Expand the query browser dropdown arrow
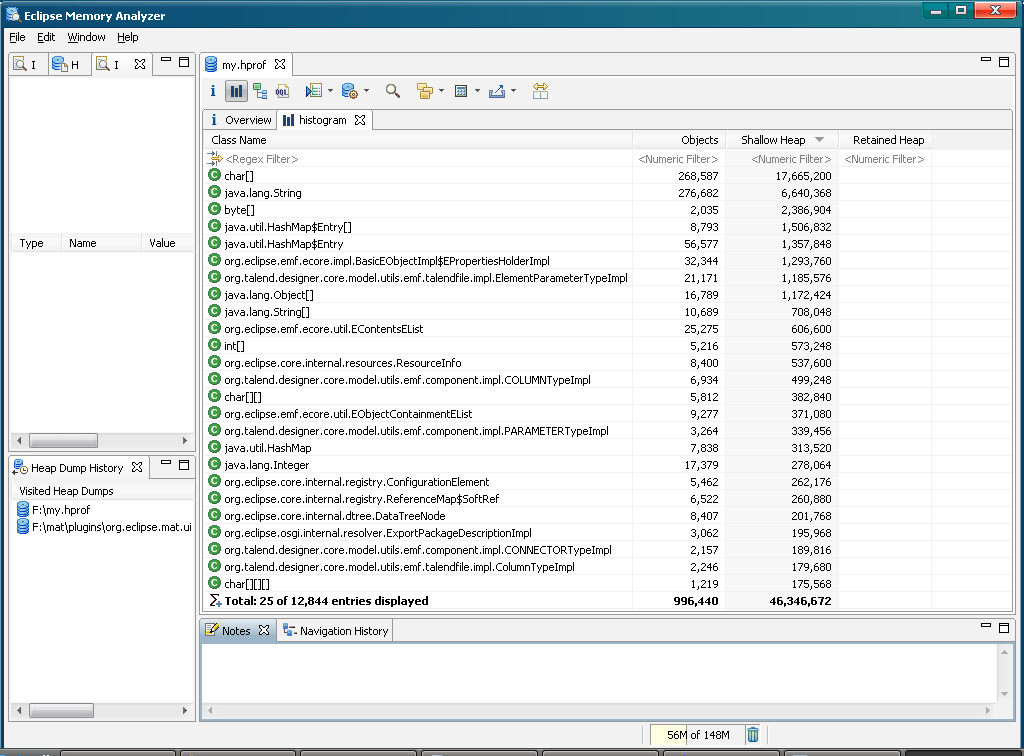Image resolution: width=1024 pixels, height=756 pixels. point(366,91)
